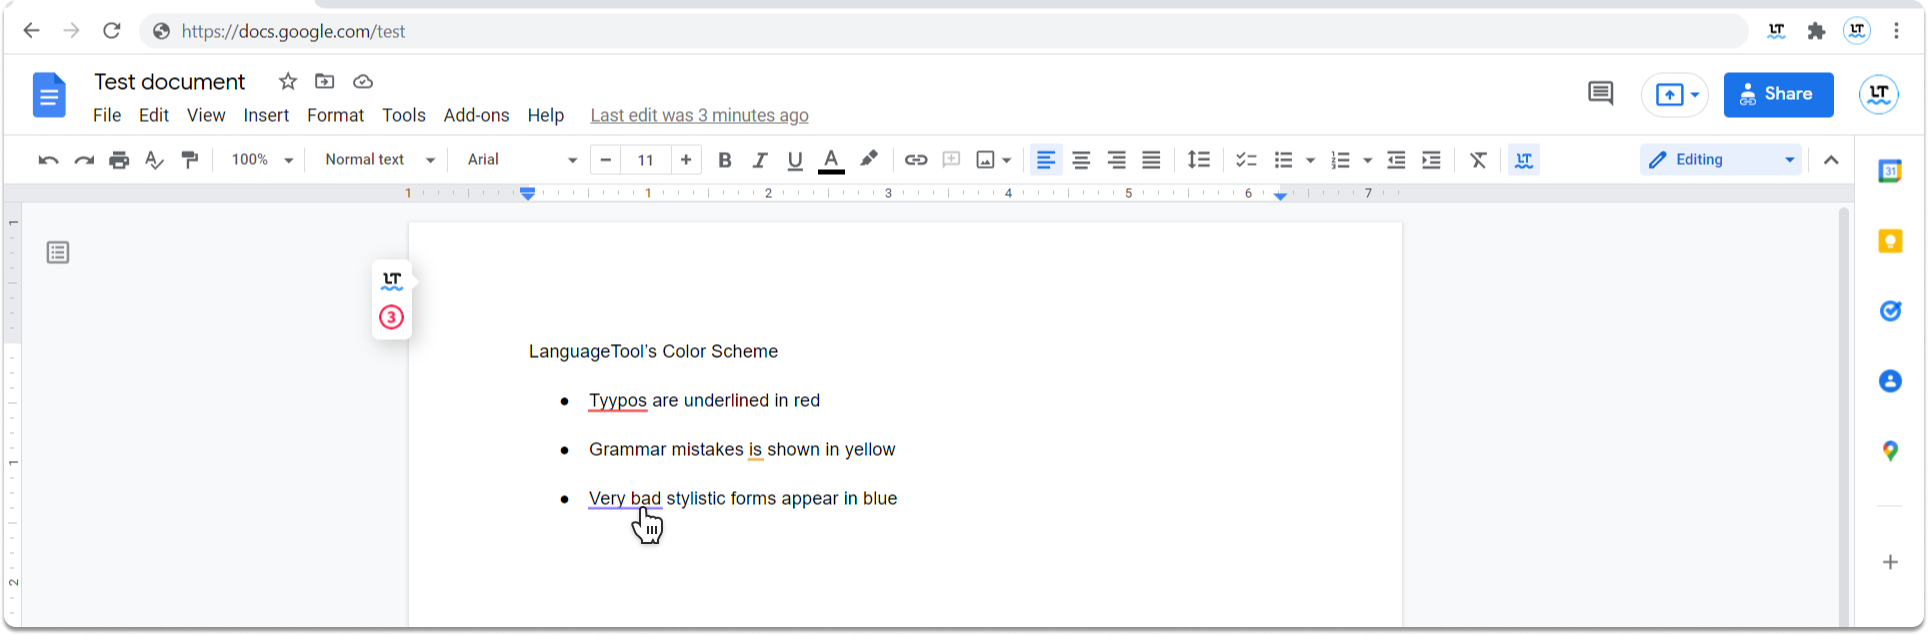Open the Tools menu

click(x=404, y=116)
